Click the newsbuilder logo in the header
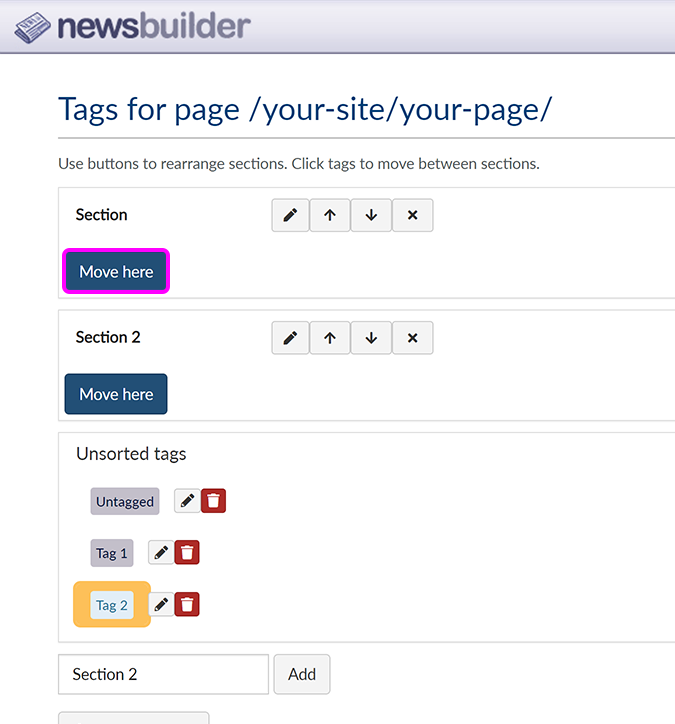 pos(132,26)
